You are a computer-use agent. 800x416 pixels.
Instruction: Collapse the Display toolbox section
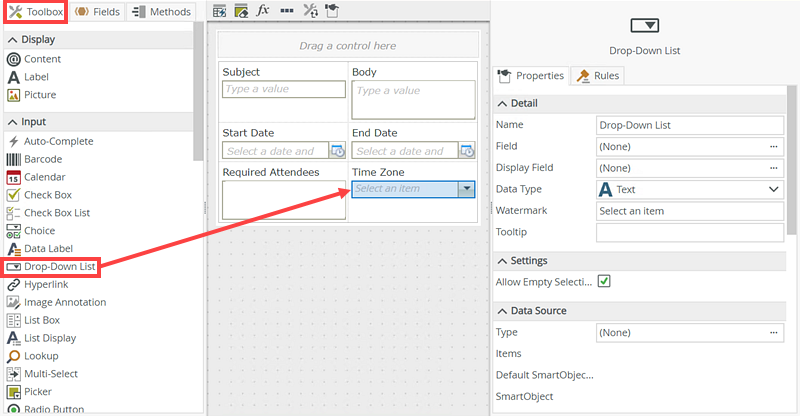pyautogui.click(x=13, y=39)
